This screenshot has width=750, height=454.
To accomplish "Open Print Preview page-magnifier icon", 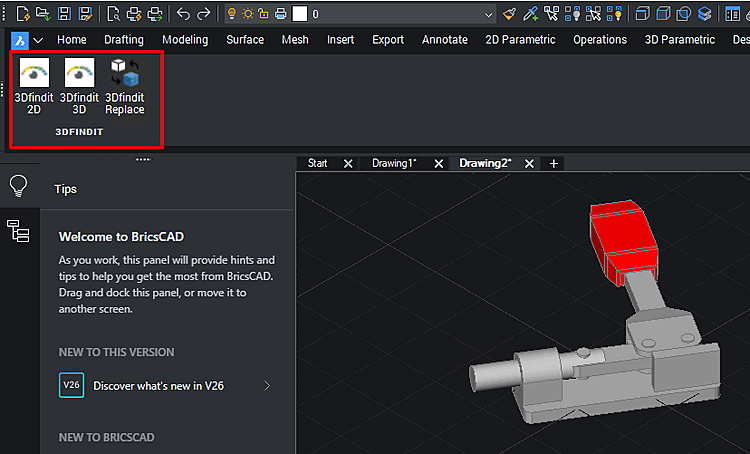I will pyautogui.click(x=113, y=14).
